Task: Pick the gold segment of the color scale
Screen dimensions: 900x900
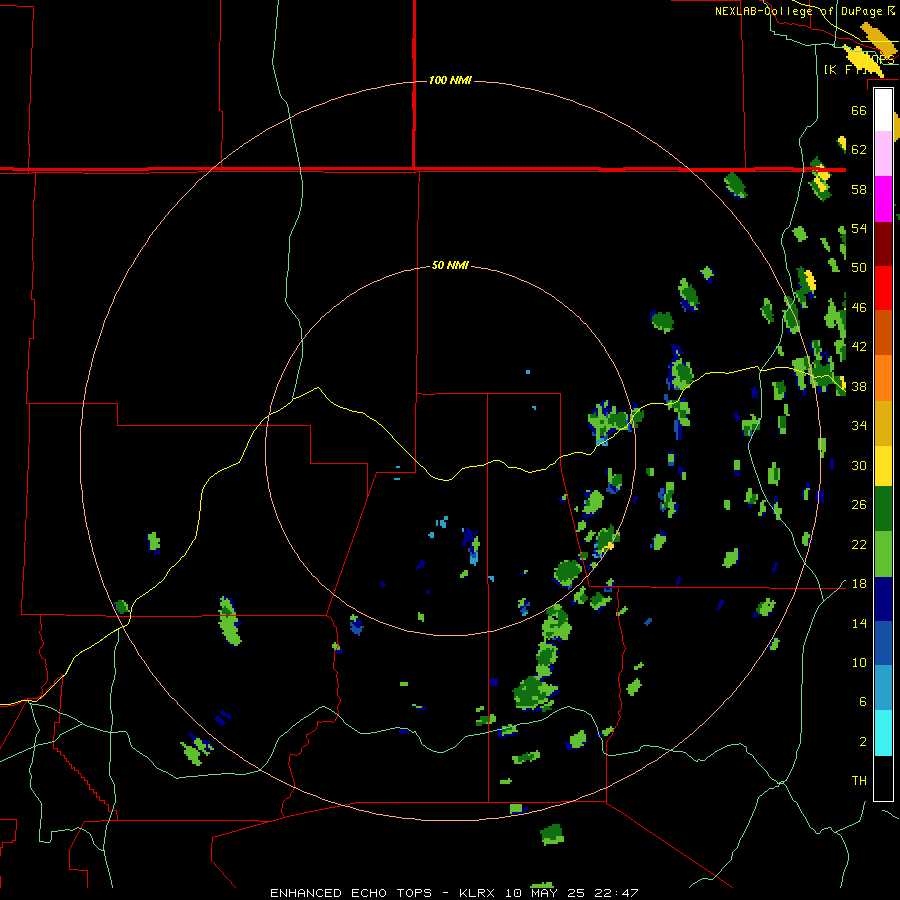Action: pyautogui.click(x=883, y=422)
